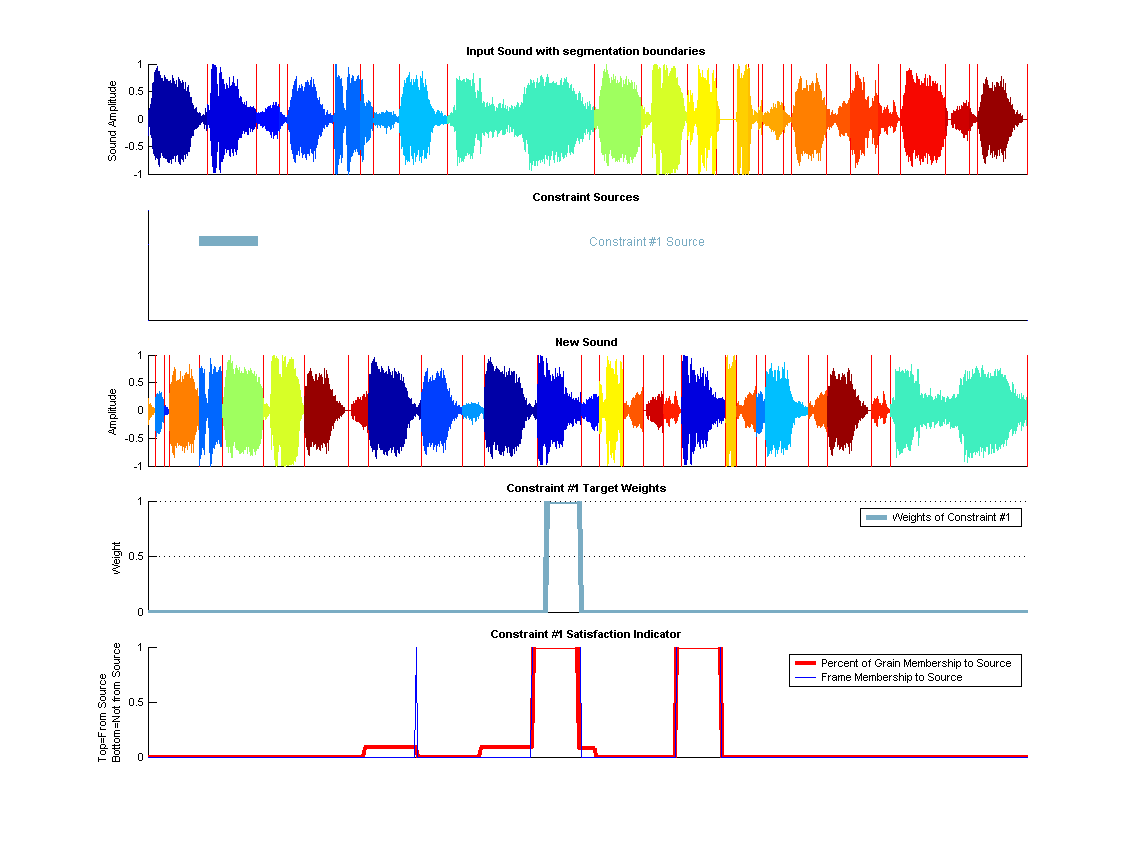The image size is (1135, 851).
Task: Click the 'Constraint #1 Satisfaction Indicator' title
Action: (x=585, y=634)
